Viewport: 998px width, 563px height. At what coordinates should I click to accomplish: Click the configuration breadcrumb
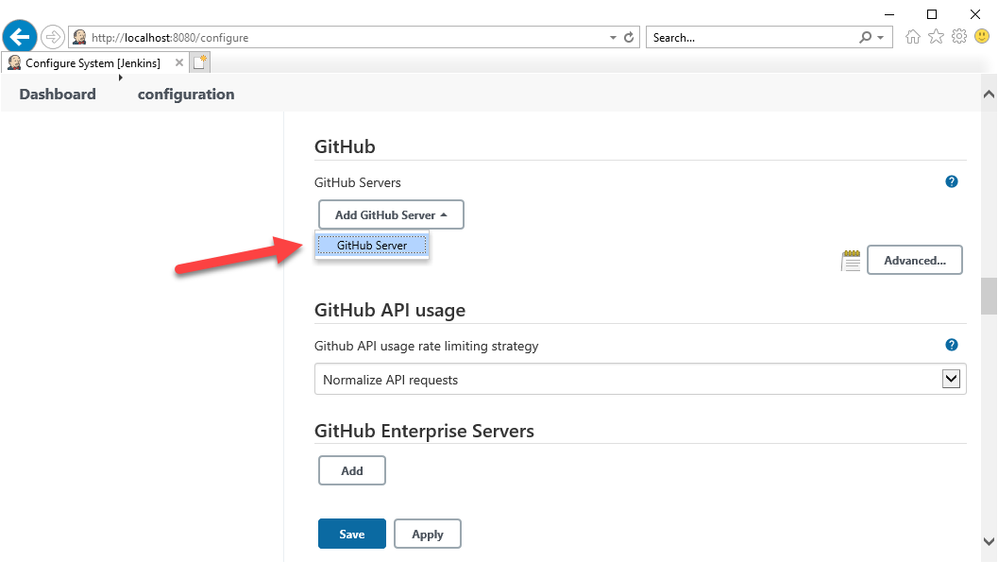186,94
